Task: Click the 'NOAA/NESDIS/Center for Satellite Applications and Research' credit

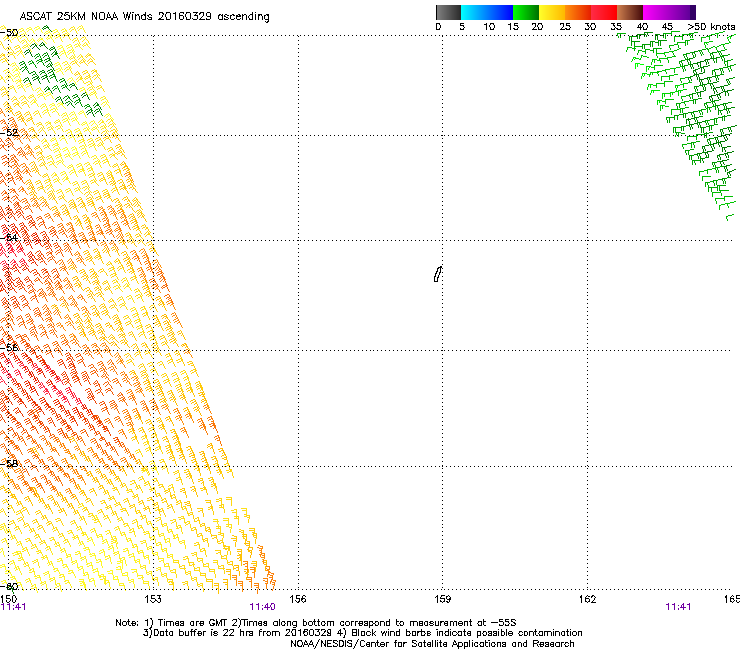Action: pos(432,644)
